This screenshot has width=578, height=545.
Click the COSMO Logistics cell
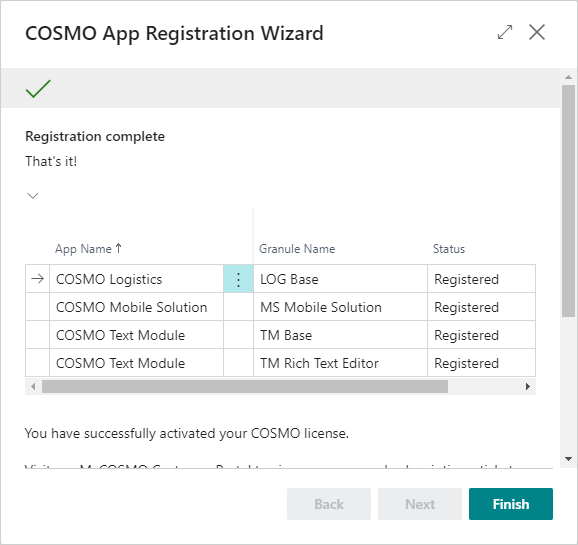(x=136, y=279)
